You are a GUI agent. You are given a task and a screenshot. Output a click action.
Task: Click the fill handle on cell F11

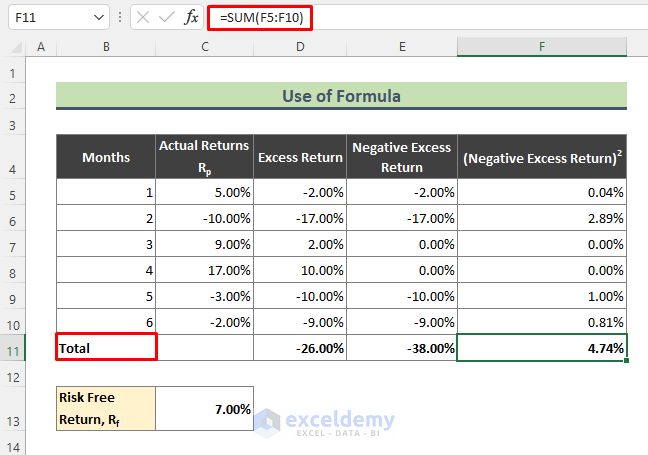pos(627,360)
